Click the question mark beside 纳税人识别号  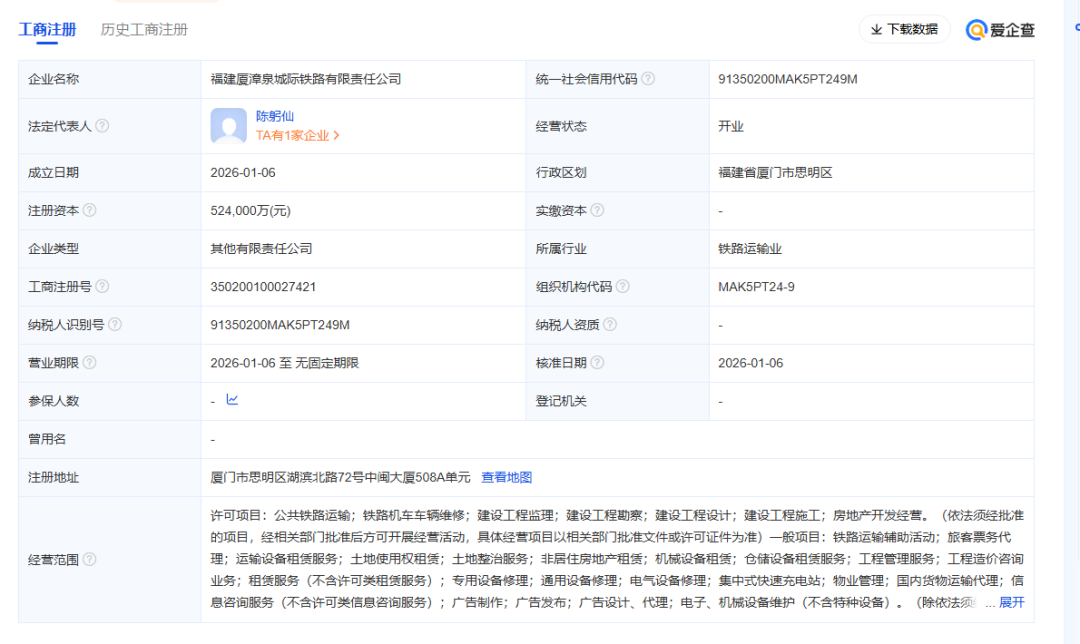[115, 325]
